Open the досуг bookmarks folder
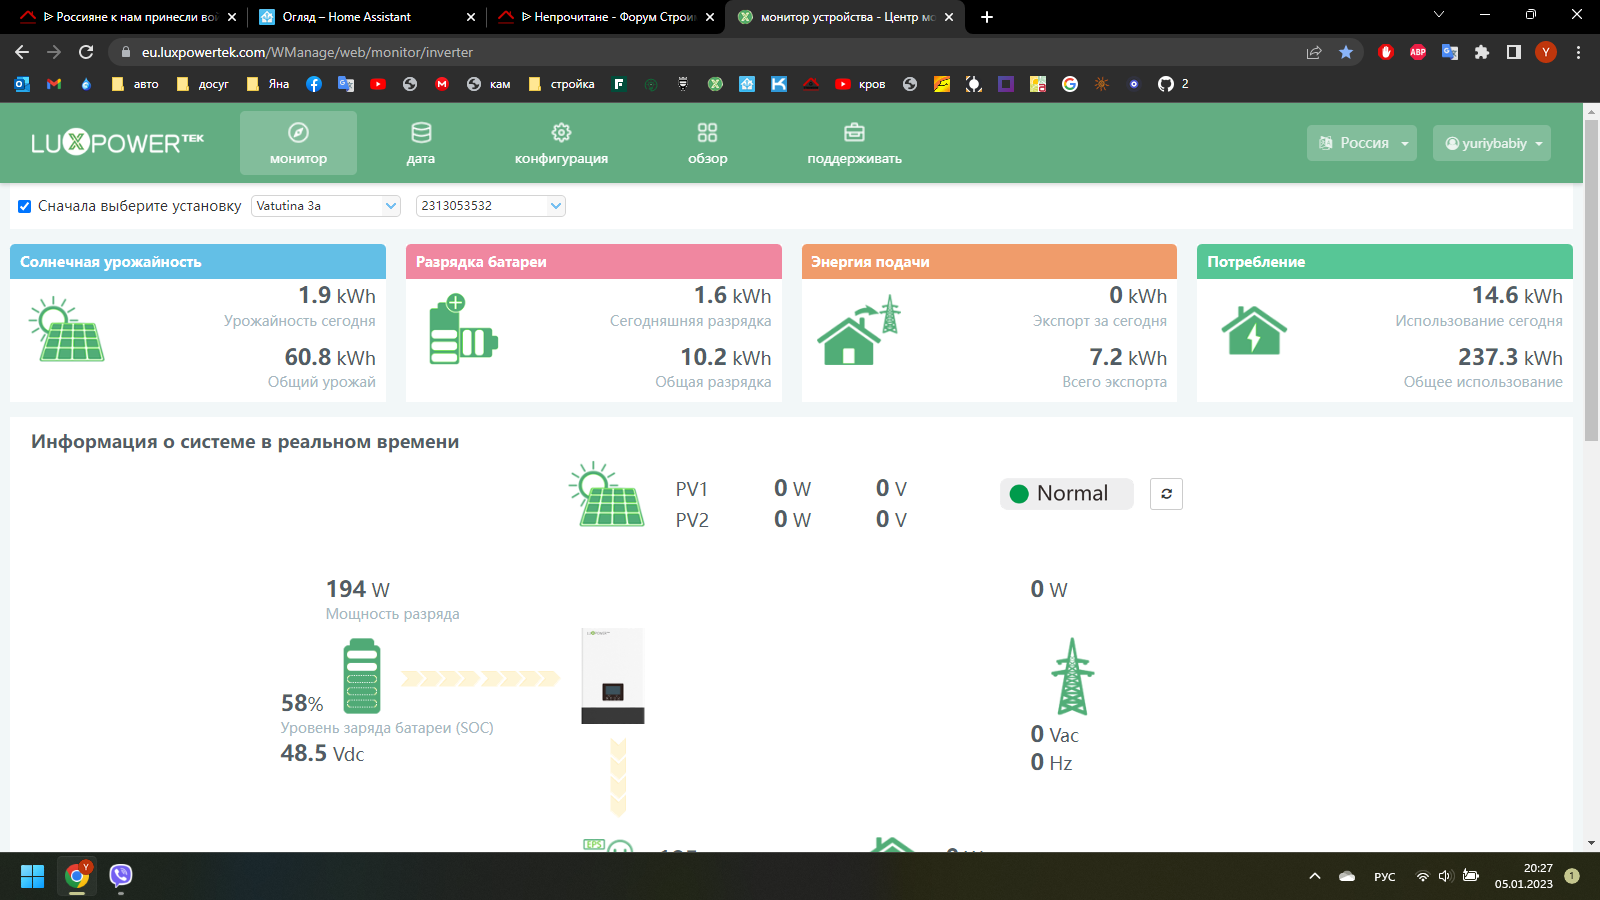 (203, 84)
